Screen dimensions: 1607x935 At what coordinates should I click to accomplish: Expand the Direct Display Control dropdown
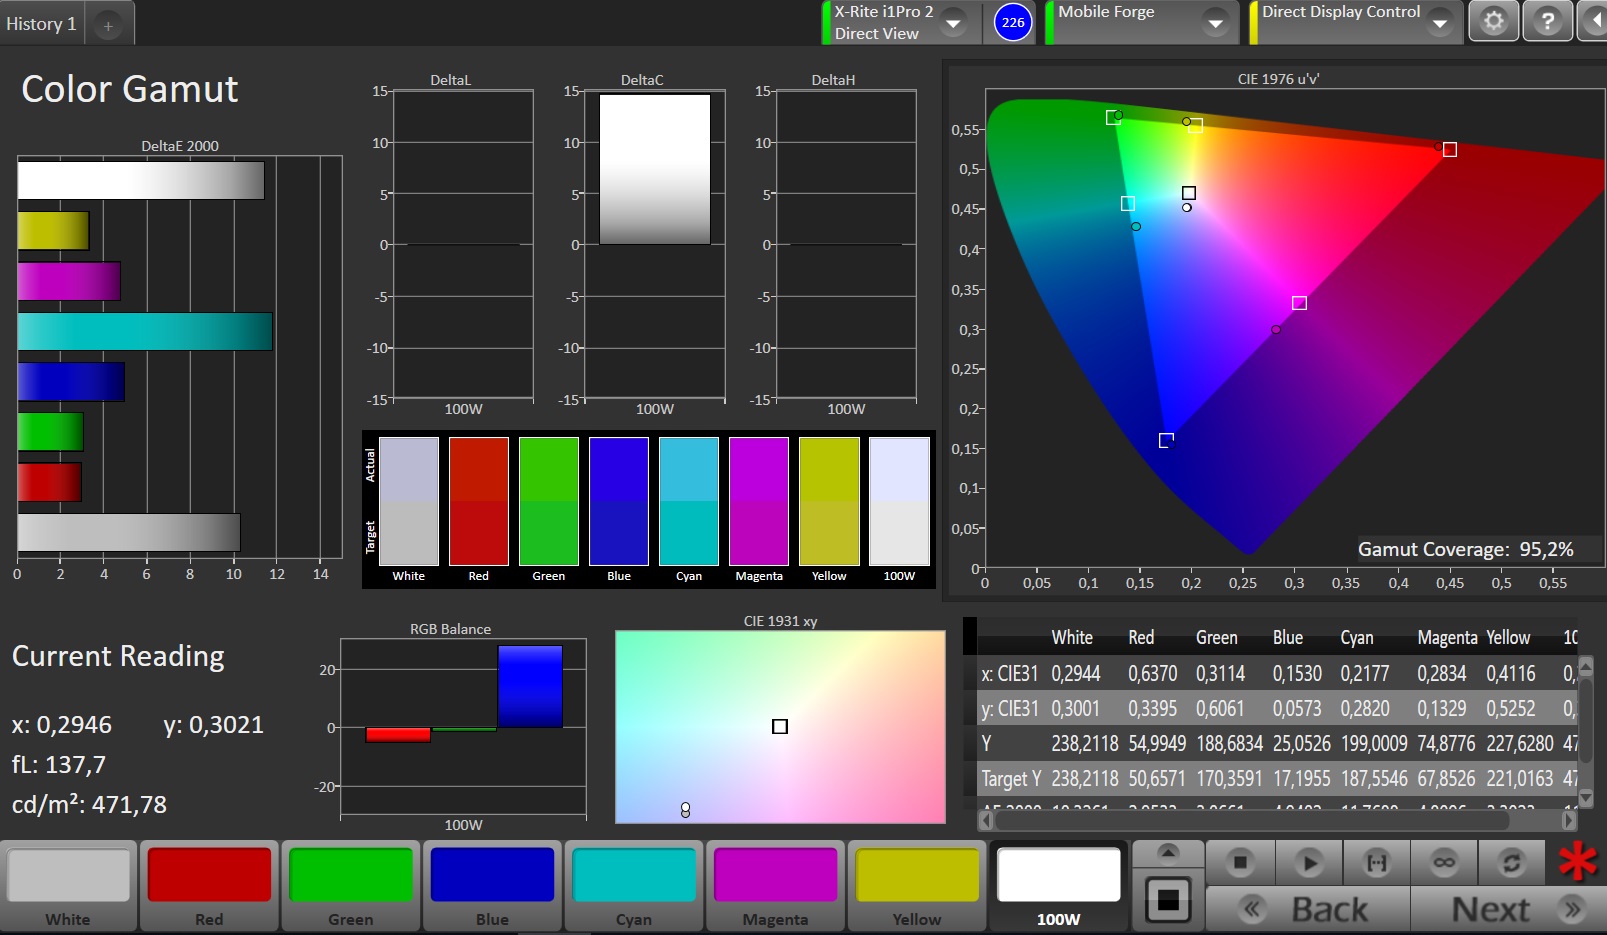click(1440, 22)
